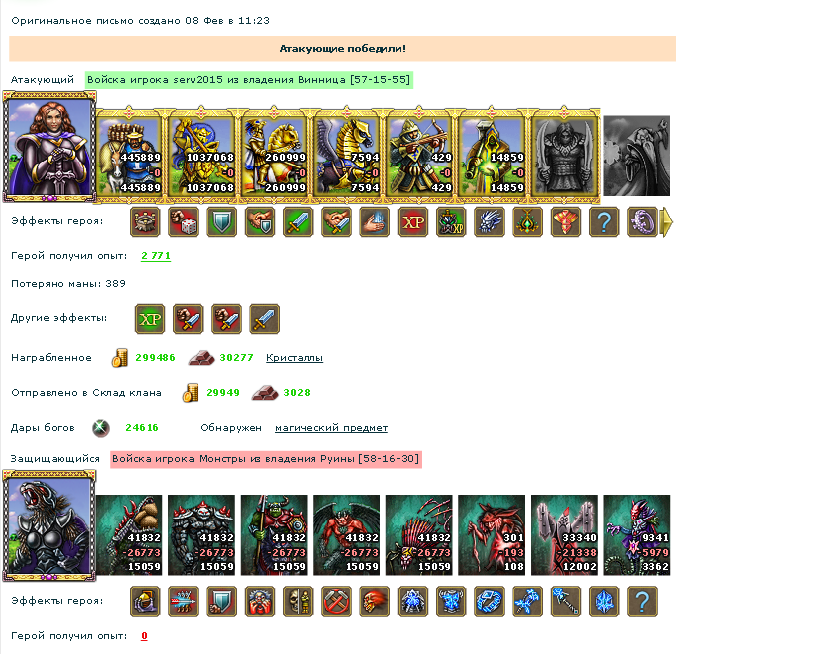Select the monster hero portrait of defender

[x=49, y=526]
